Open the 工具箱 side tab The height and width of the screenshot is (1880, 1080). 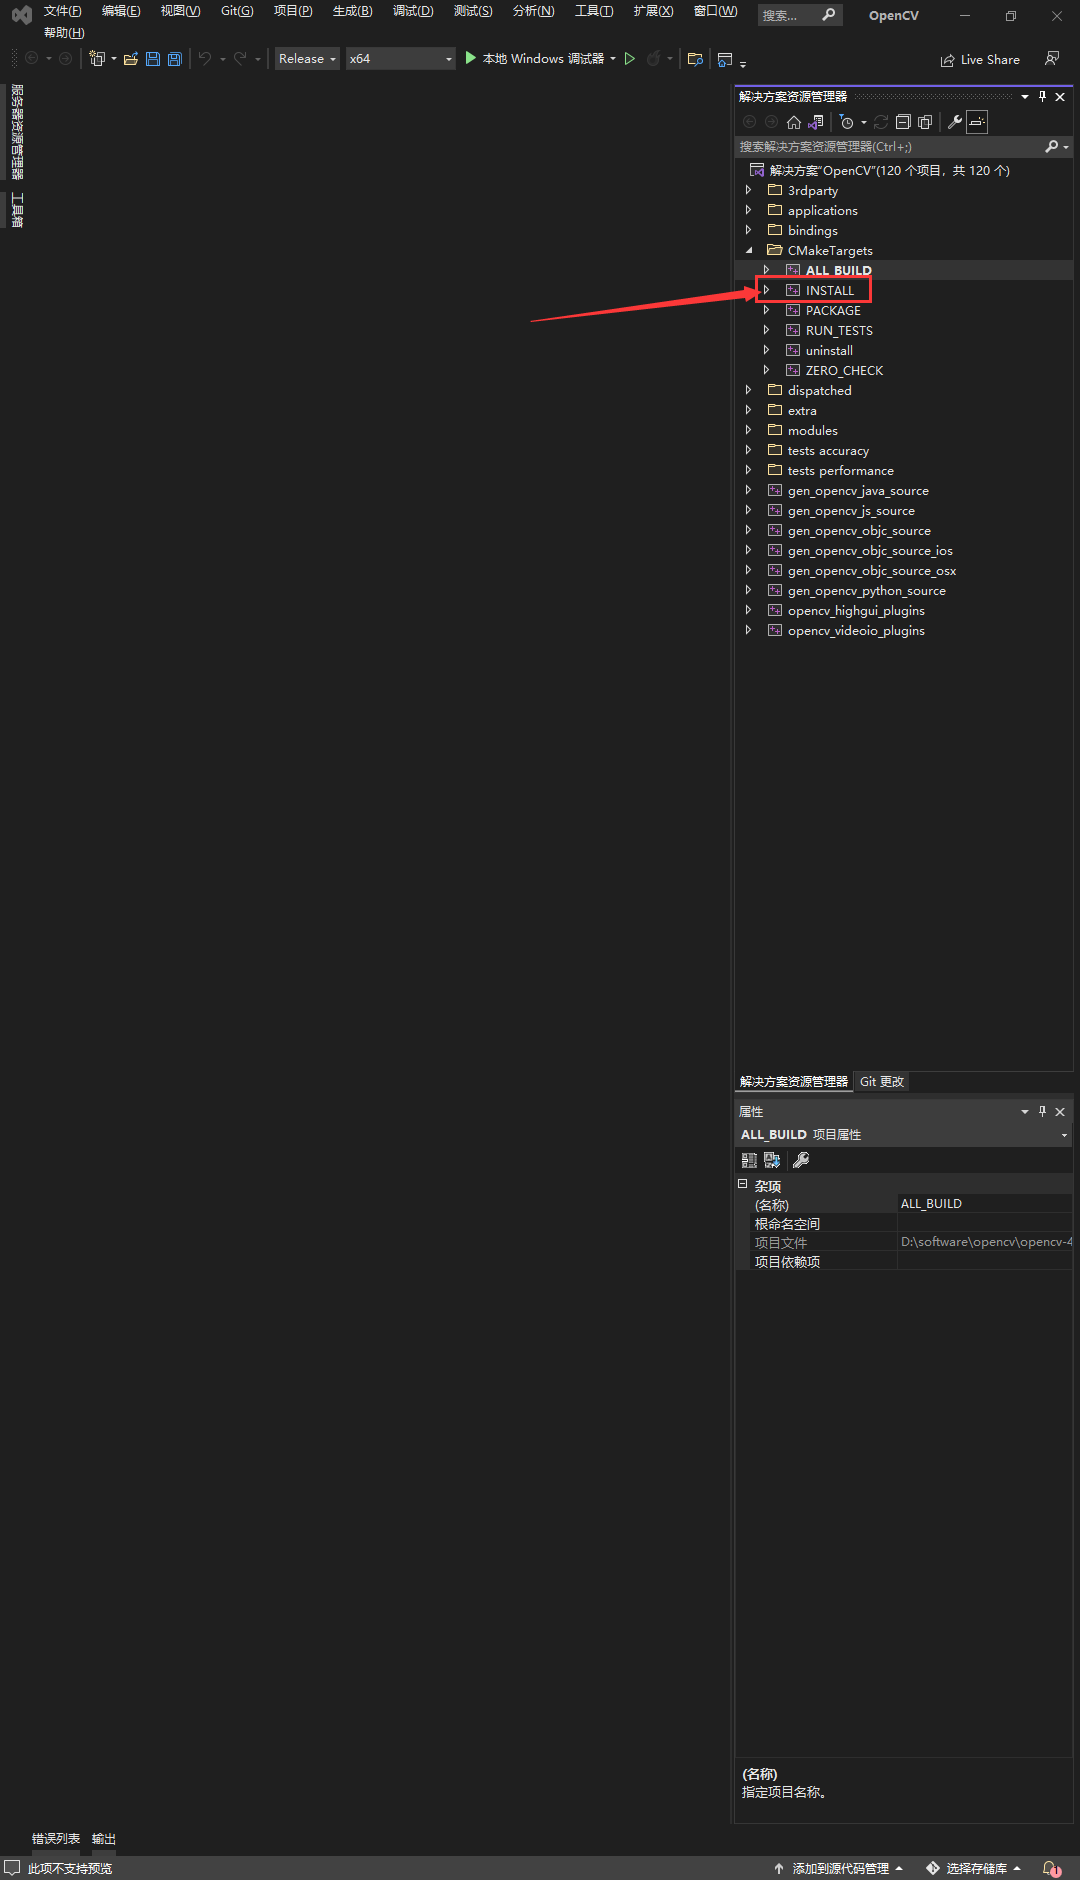tap(17, 209)
